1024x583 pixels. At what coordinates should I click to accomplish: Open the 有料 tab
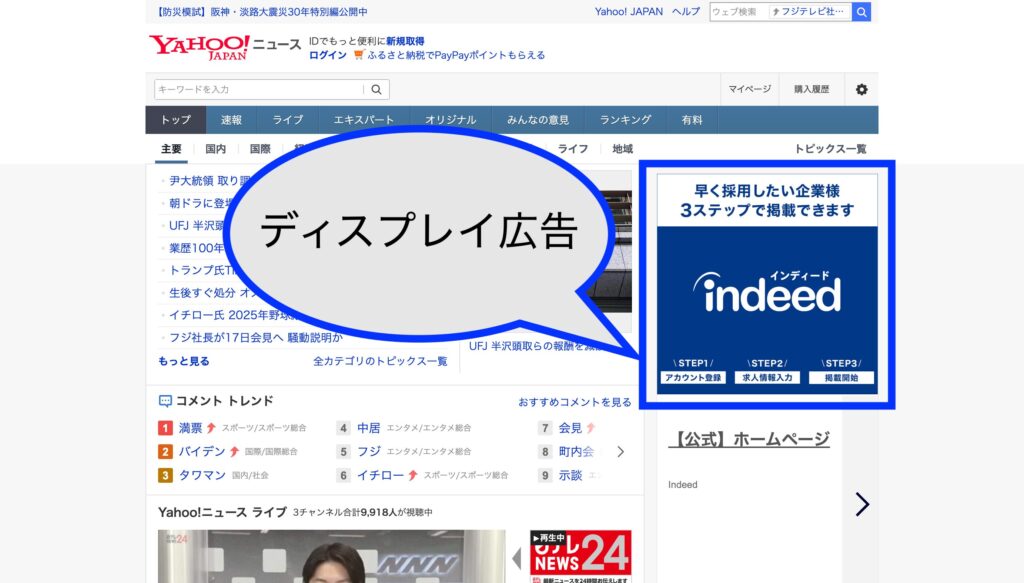click(692, 120)
